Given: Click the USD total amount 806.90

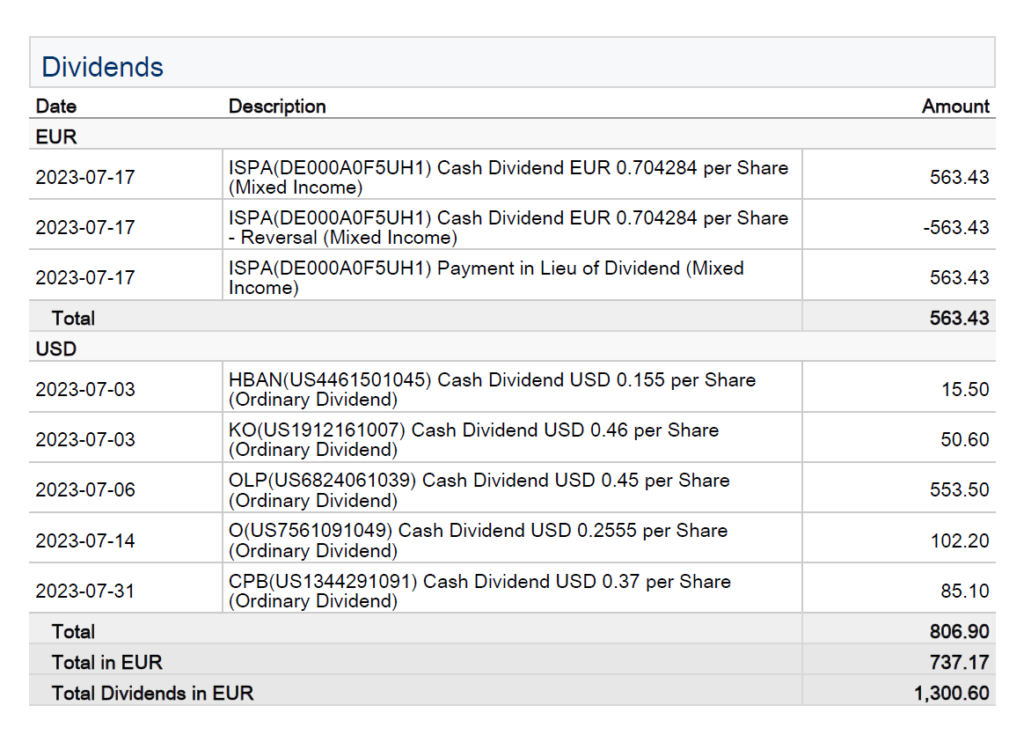Looking at the screenshot, I should 959,632.
